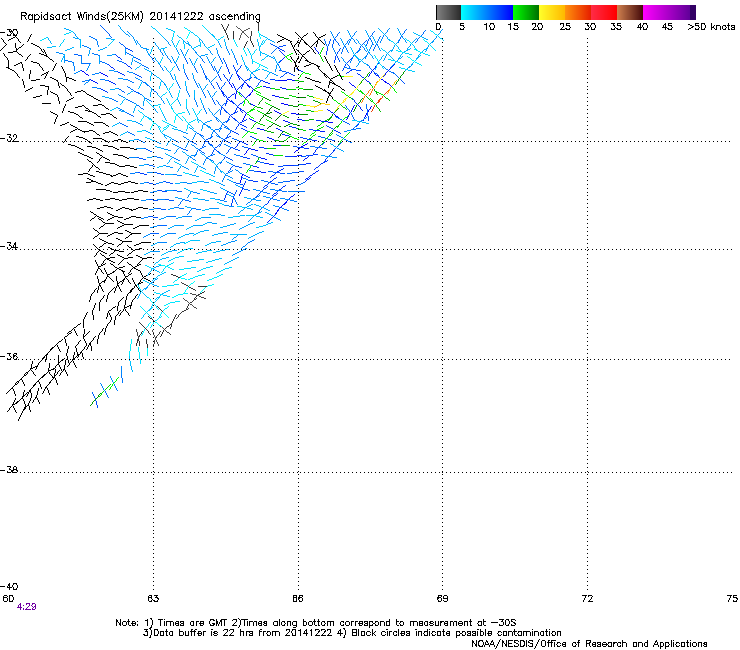This screenshot has height=650, width=740.
Task: Click the longitude label '63'
Action: (x=153, y=599)
